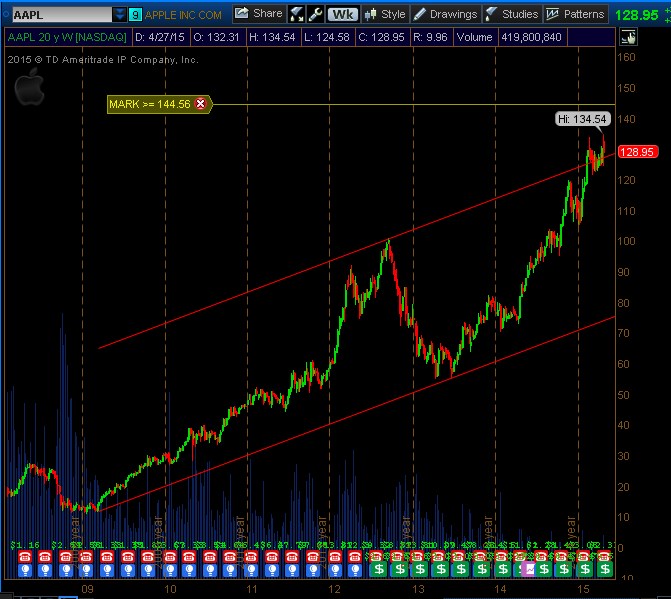This screenshot has height=599, width=671.
Task: Click the R: 9.96 range value
Action: 430,37
